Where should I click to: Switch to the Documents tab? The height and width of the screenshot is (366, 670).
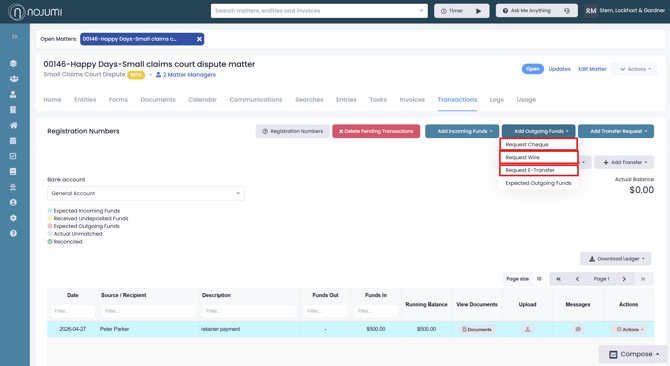point(158,100)
